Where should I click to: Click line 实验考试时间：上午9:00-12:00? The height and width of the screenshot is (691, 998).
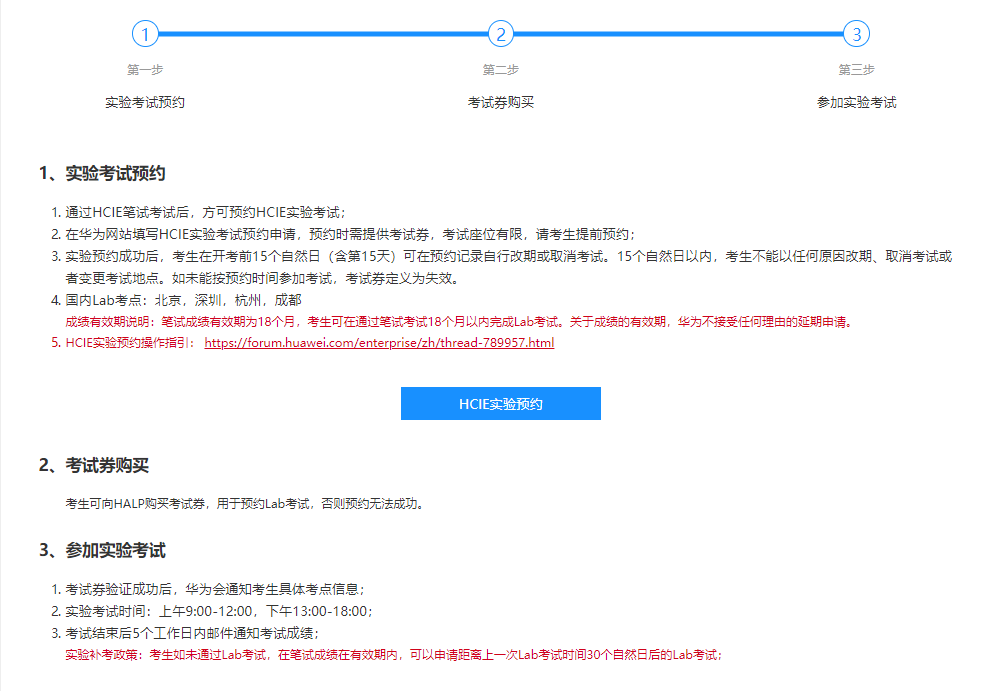(219, 611)
